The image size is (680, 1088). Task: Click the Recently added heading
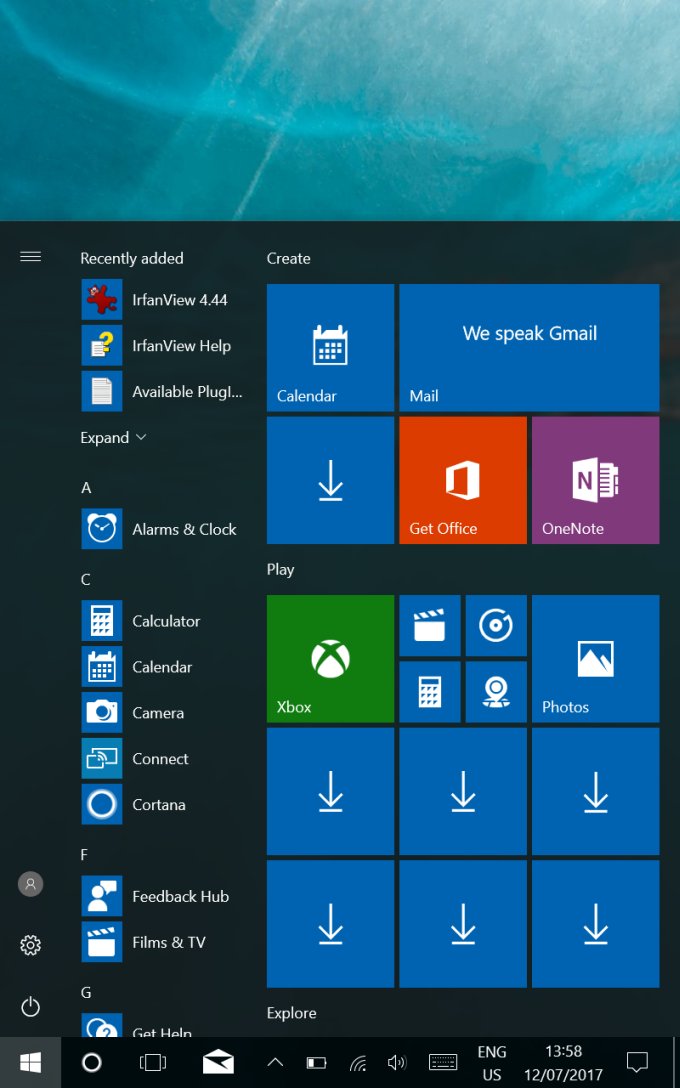tap(132, 259)
